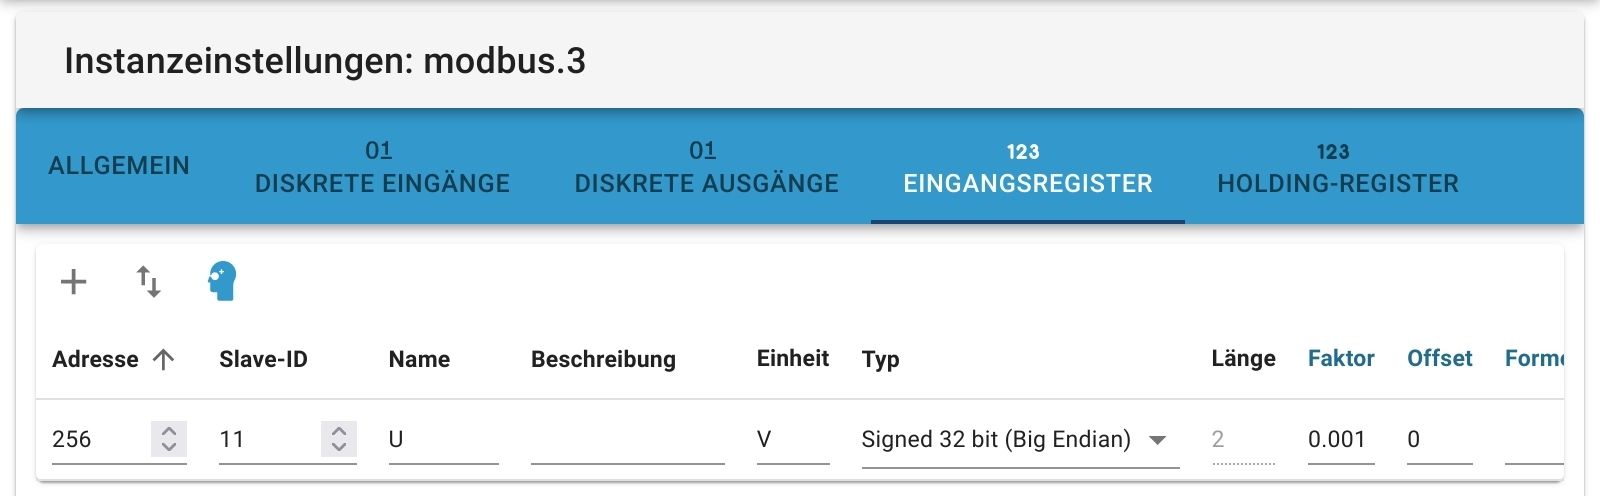Click the Adresse value stepper arrows
The width and height of the screenshot is (1600, 496).
tap(169, 439)
